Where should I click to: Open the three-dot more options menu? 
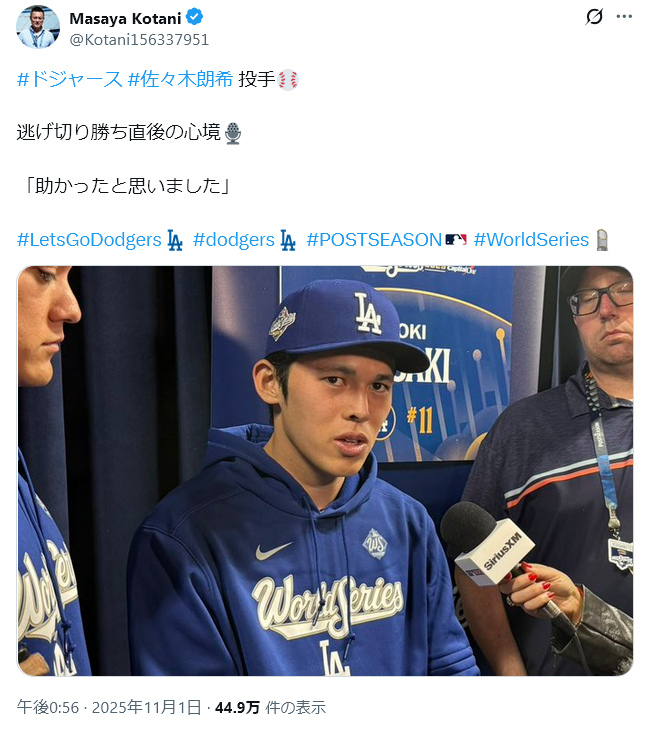624,17
